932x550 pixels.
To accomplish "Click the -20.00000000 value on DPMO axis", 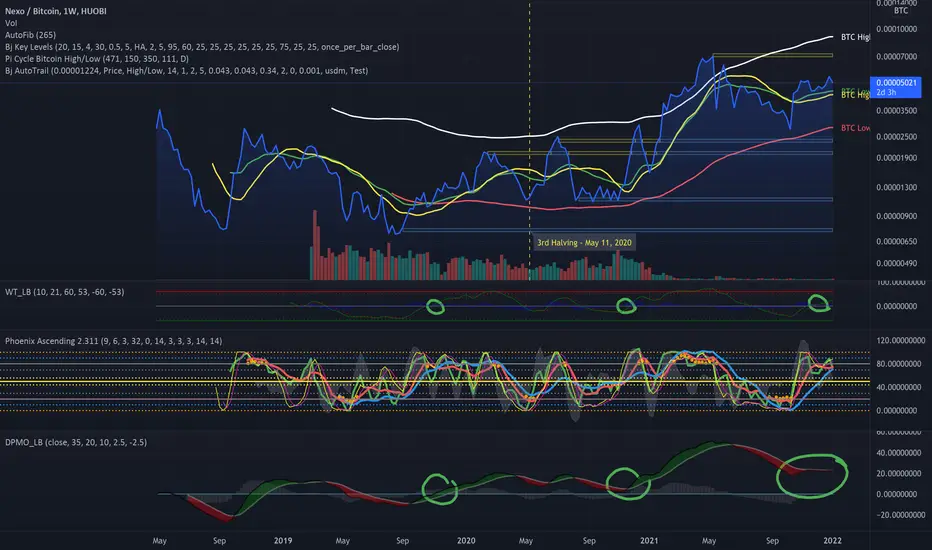I will (x=901, y=515).
